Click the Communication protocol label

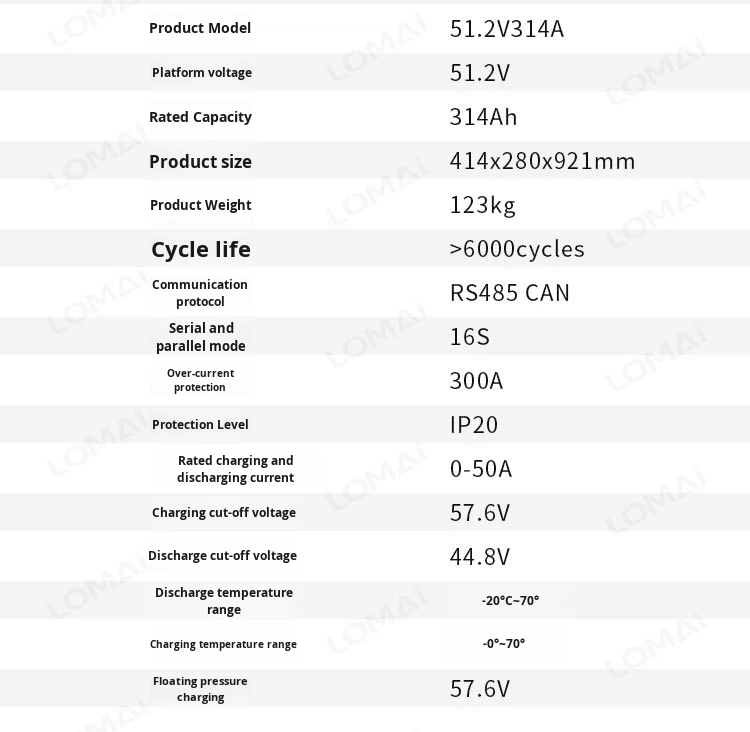pos(200,293)
